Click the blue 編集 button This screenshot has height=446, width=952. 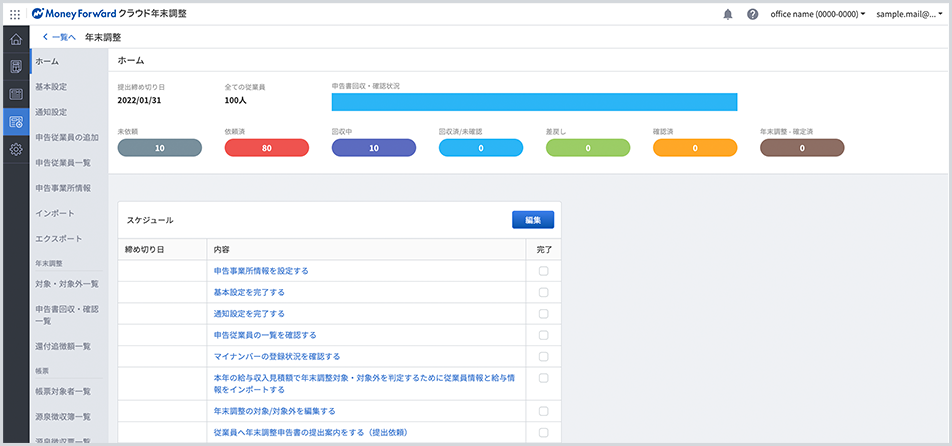point(532,220)
